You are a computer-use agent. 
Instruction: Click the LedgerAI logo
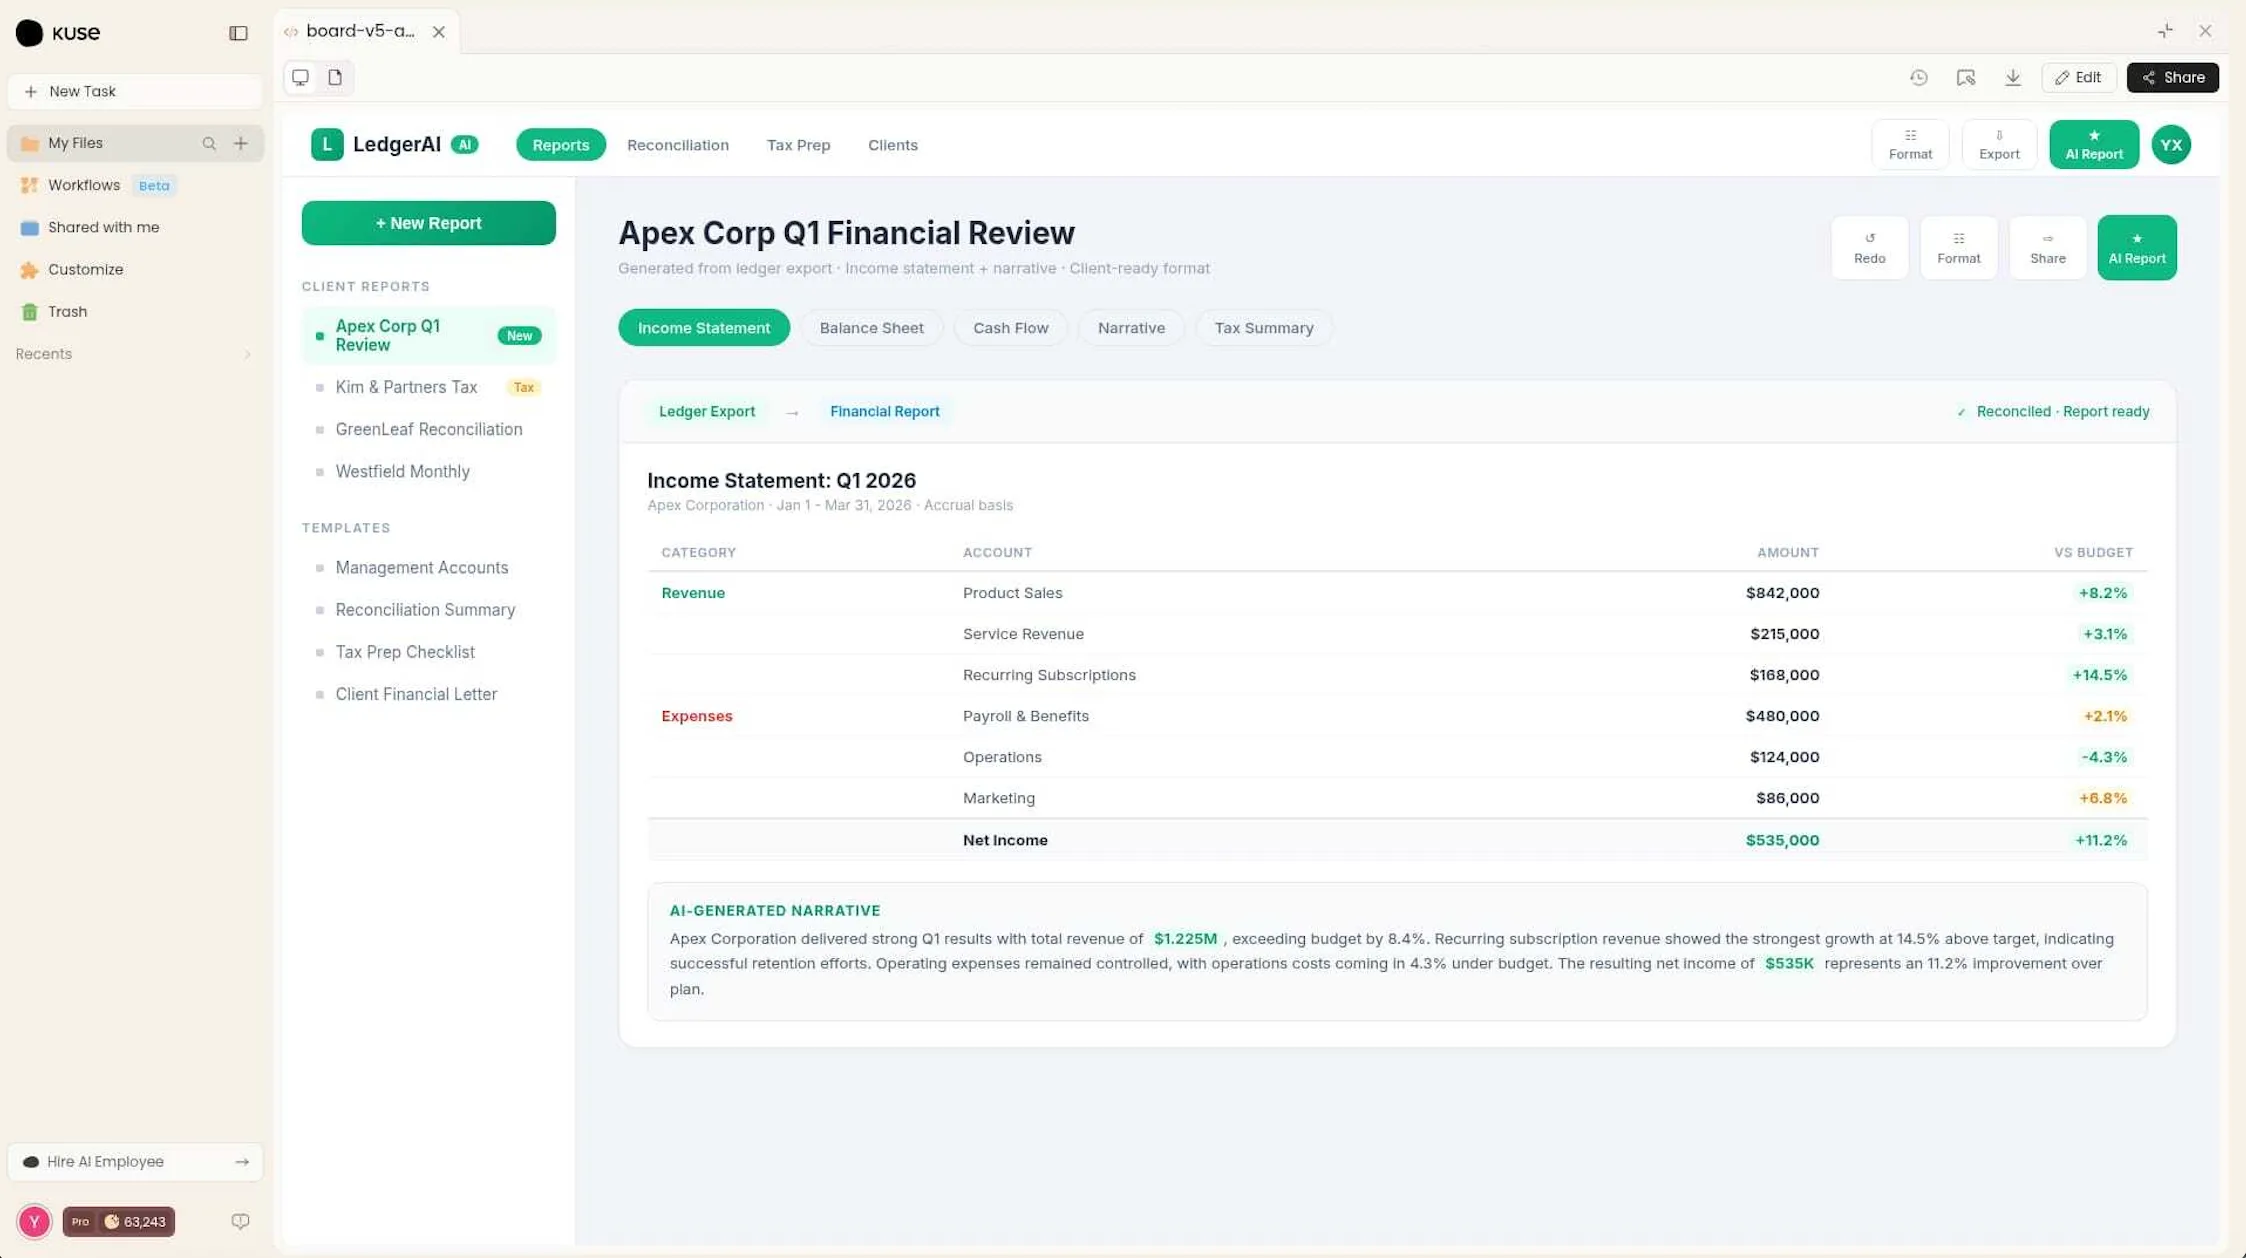click(x=327, y=145)
